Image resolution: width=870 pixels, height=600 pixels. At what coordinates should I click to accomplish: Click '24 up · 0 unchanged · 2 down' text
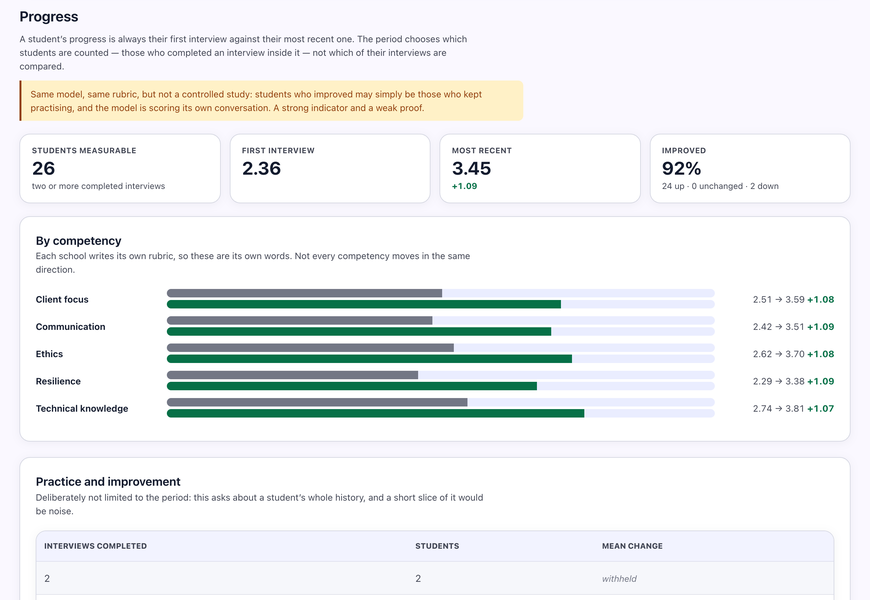coord(720,186)
